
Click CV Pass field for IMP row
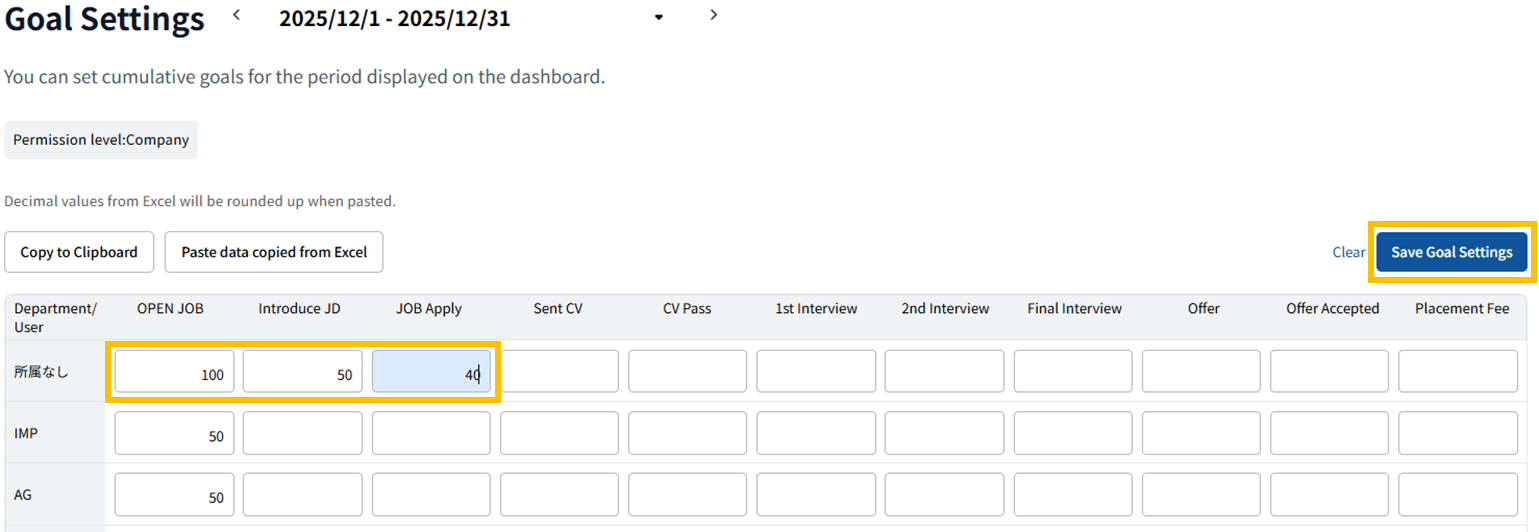point(687,433)
